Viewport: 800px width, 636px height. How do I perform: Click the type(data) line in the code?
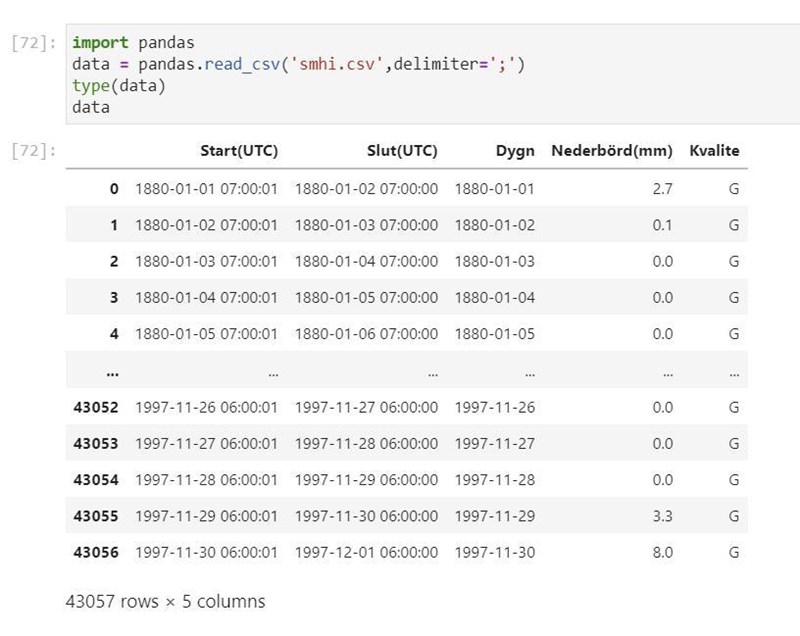click(x=119, y=86)
